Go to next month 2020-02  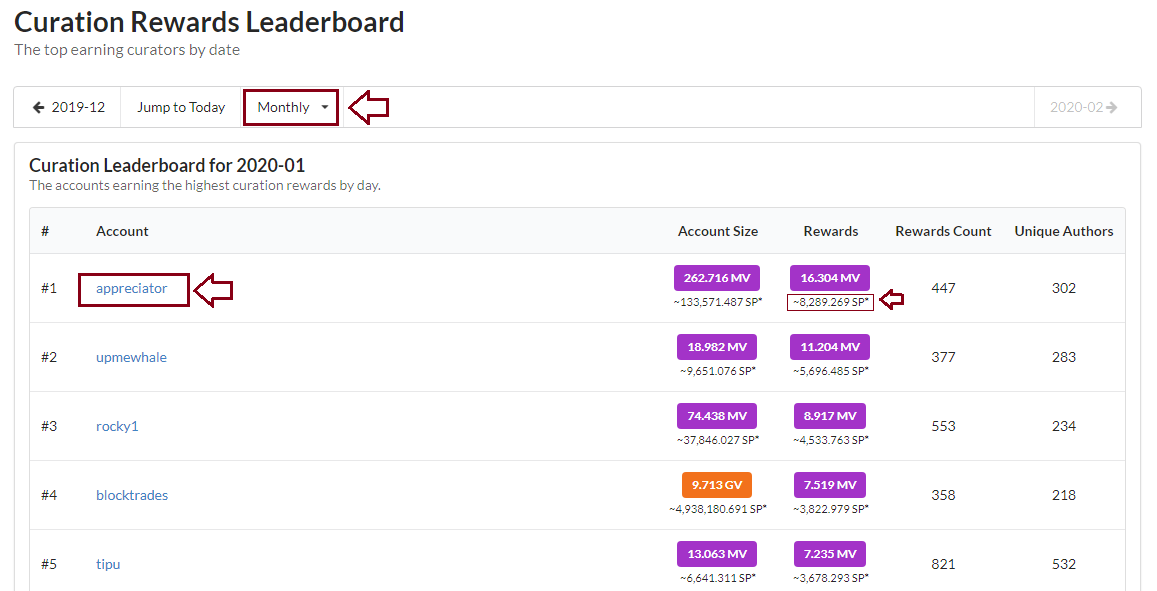1087,107
